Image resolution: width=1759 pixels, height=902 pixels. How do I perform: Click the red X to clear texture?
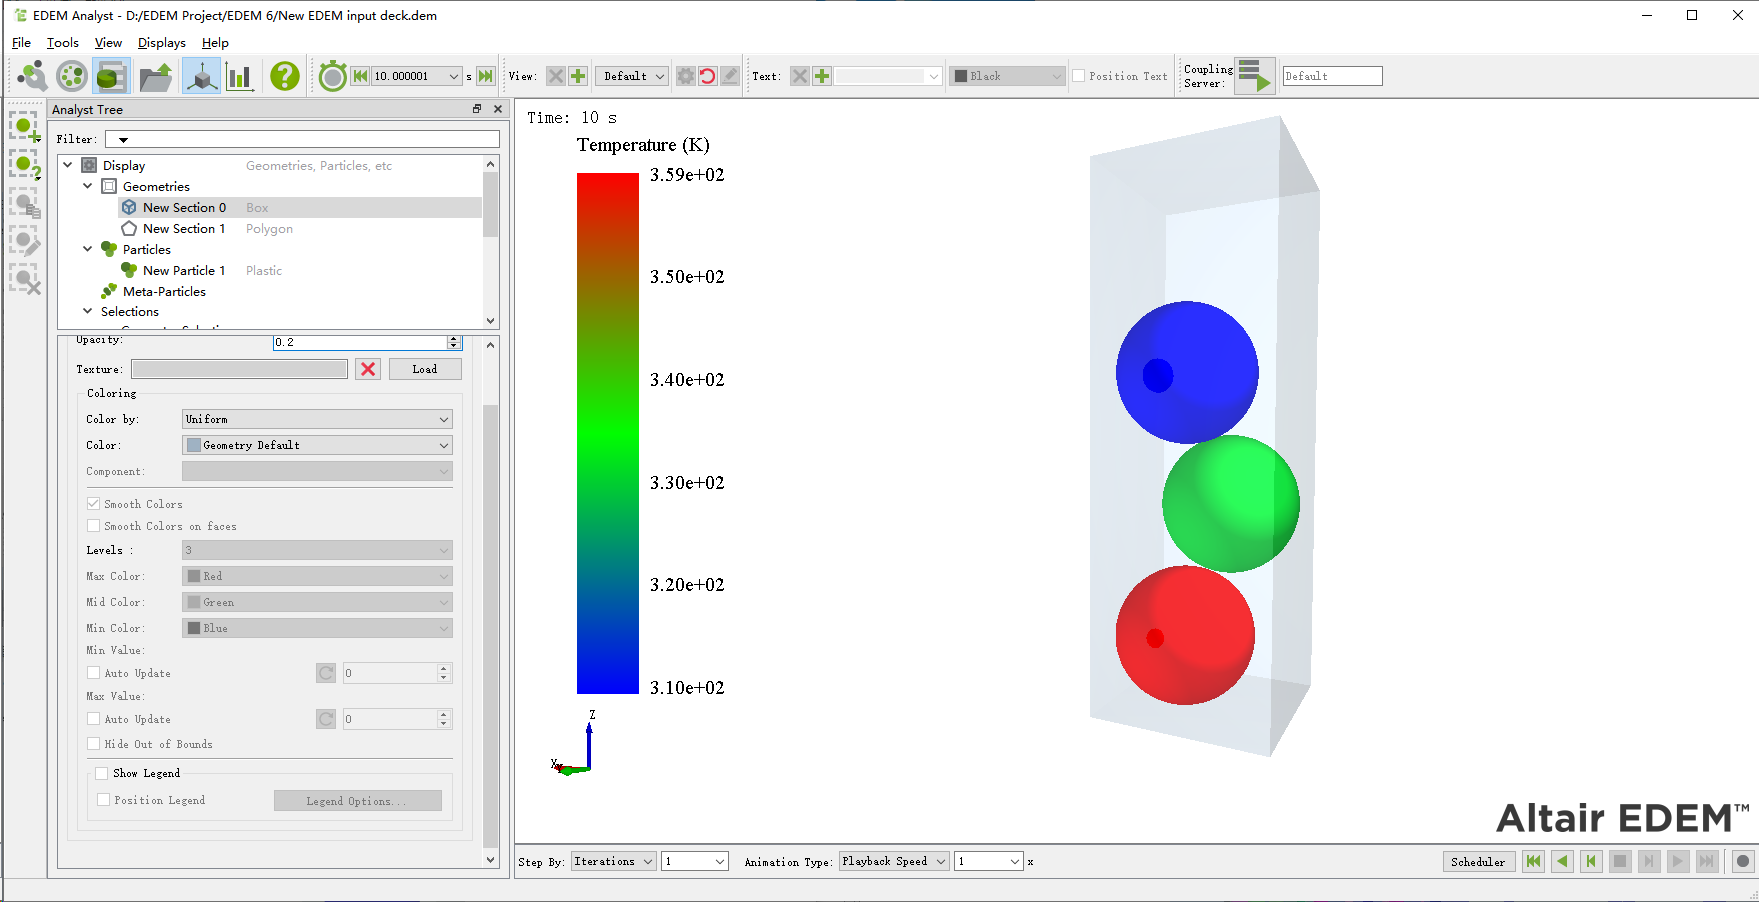pyautogui.click(x=368, y=369)
